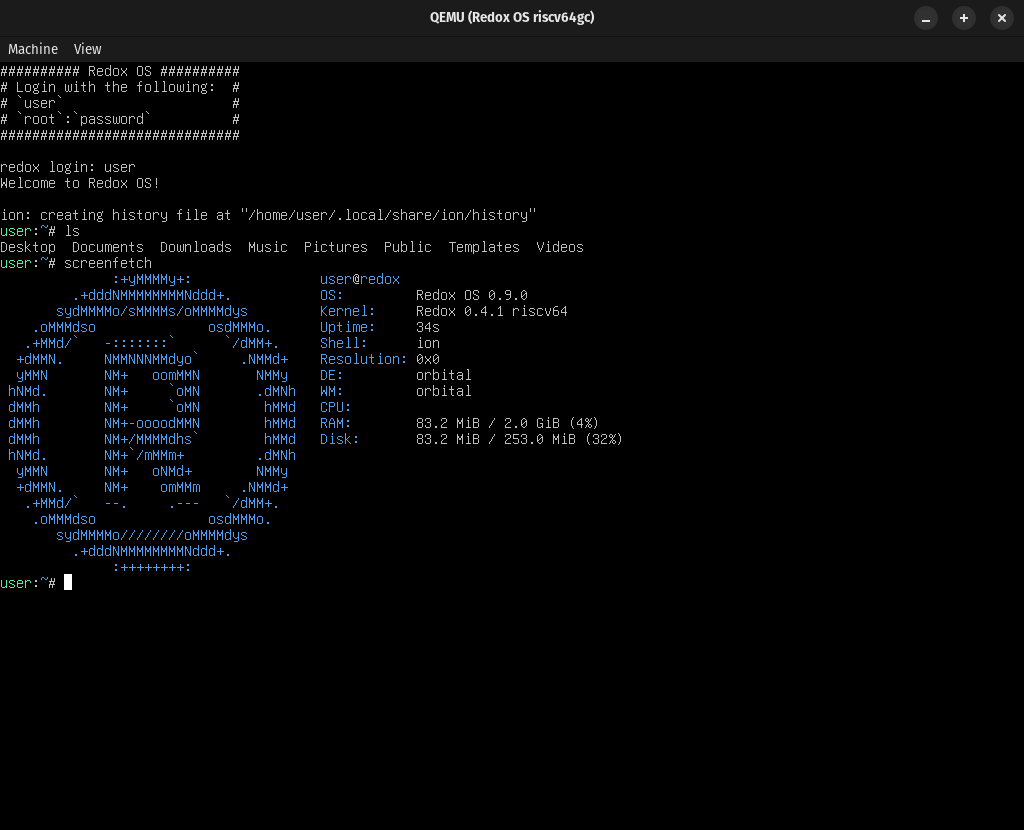Click the 'screenfetch' command text

coord(108,263)
